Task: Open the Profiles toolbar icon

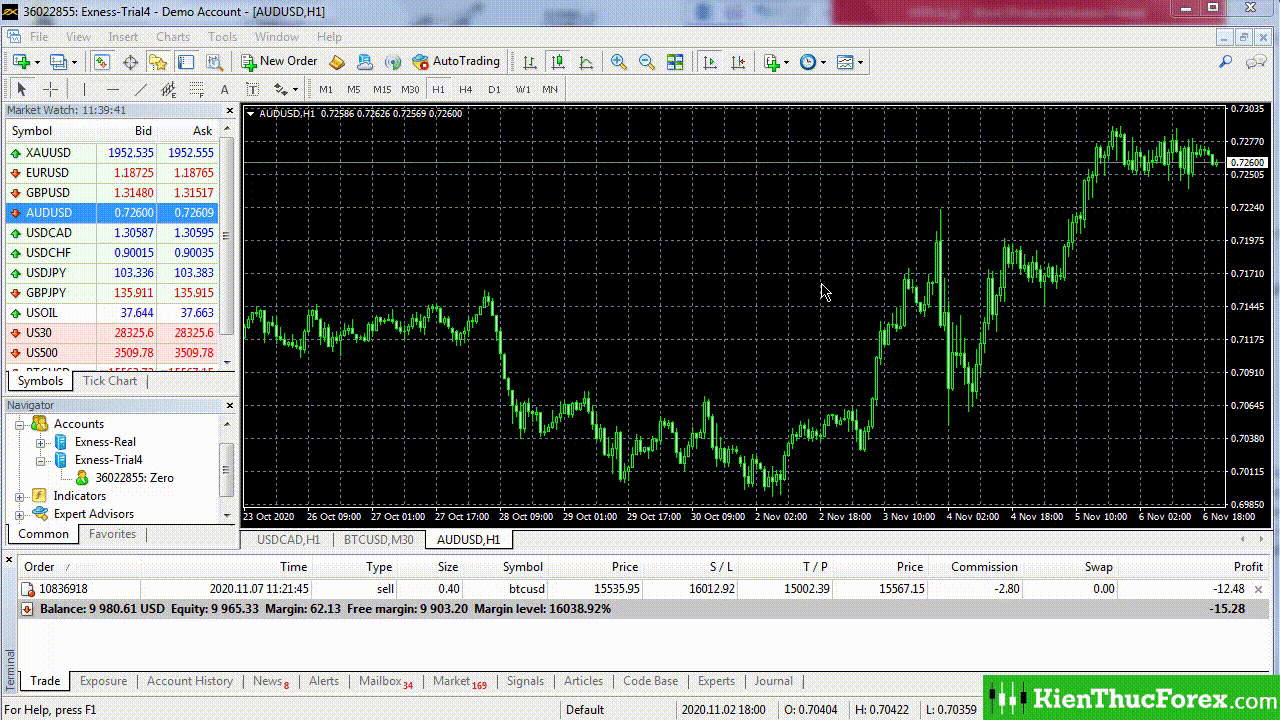Action: click(58, 62)
